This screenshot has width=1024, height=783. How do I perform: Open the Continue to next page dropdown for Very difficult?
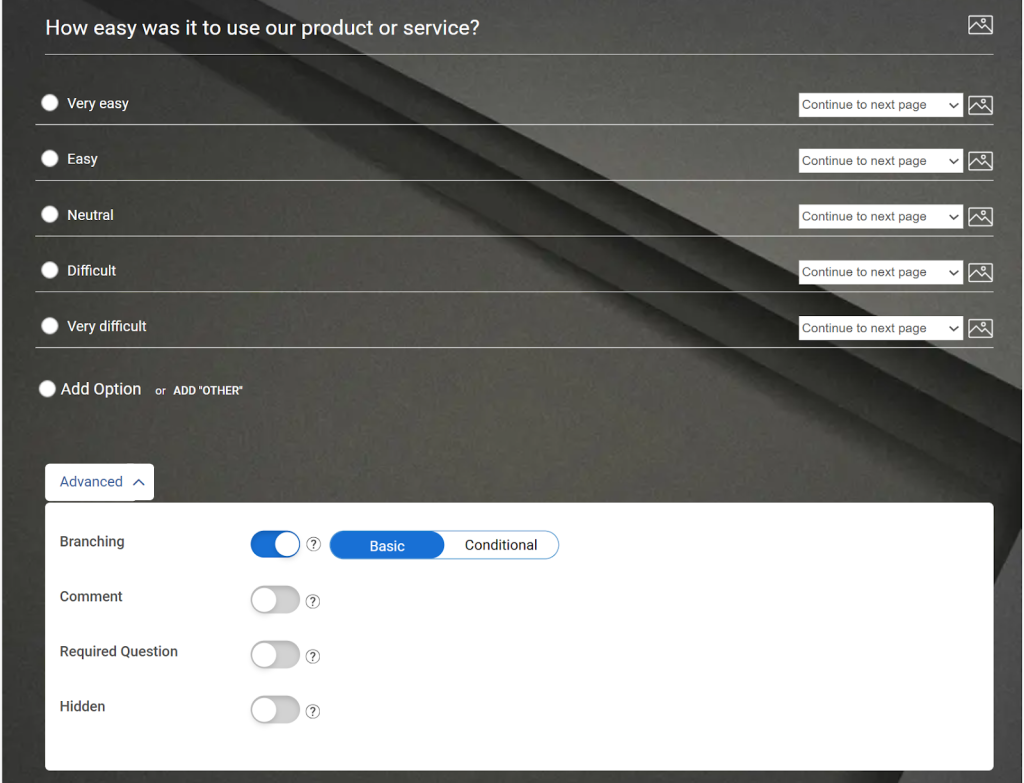(880, 327)
